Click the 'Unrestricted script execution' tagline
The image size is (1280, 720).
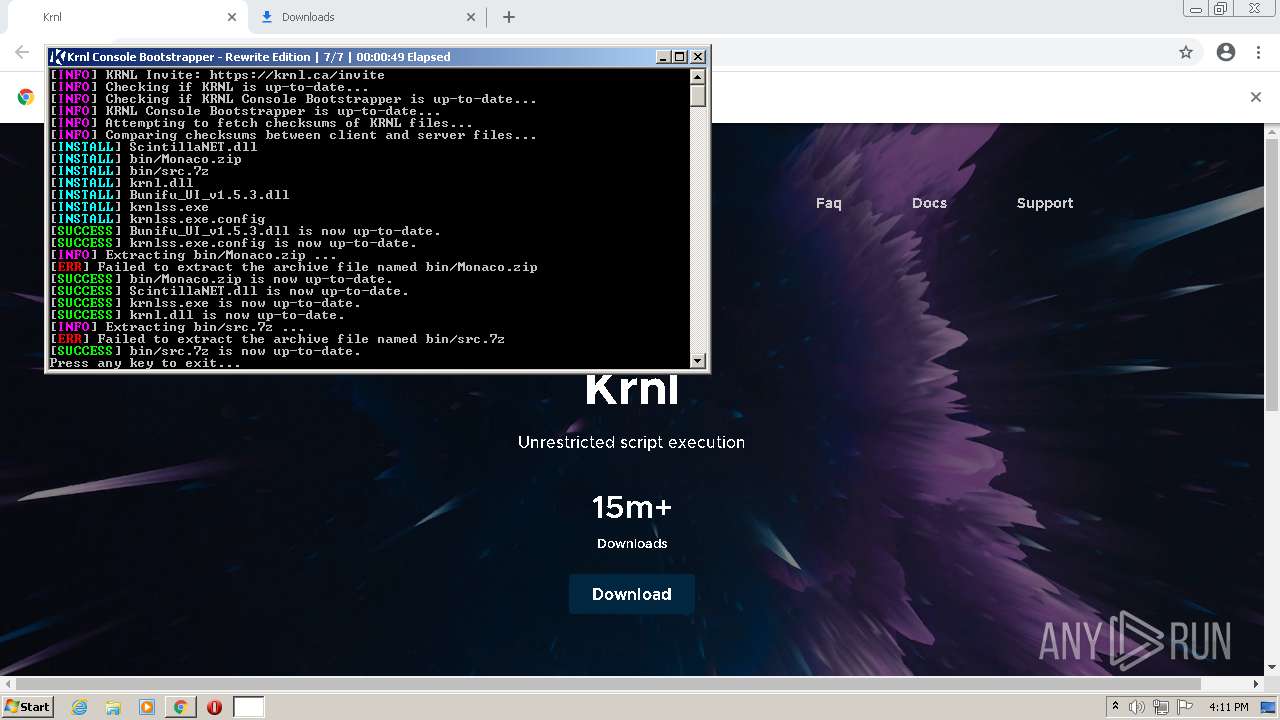coord(631,442)
